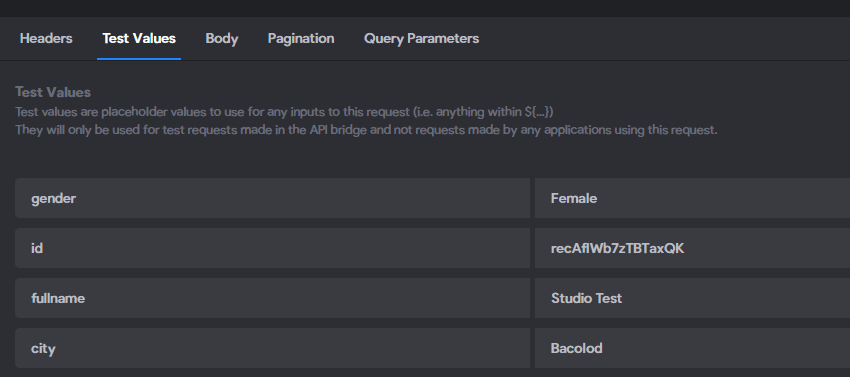Go to the Pagination tab

(x=301, y=39)
